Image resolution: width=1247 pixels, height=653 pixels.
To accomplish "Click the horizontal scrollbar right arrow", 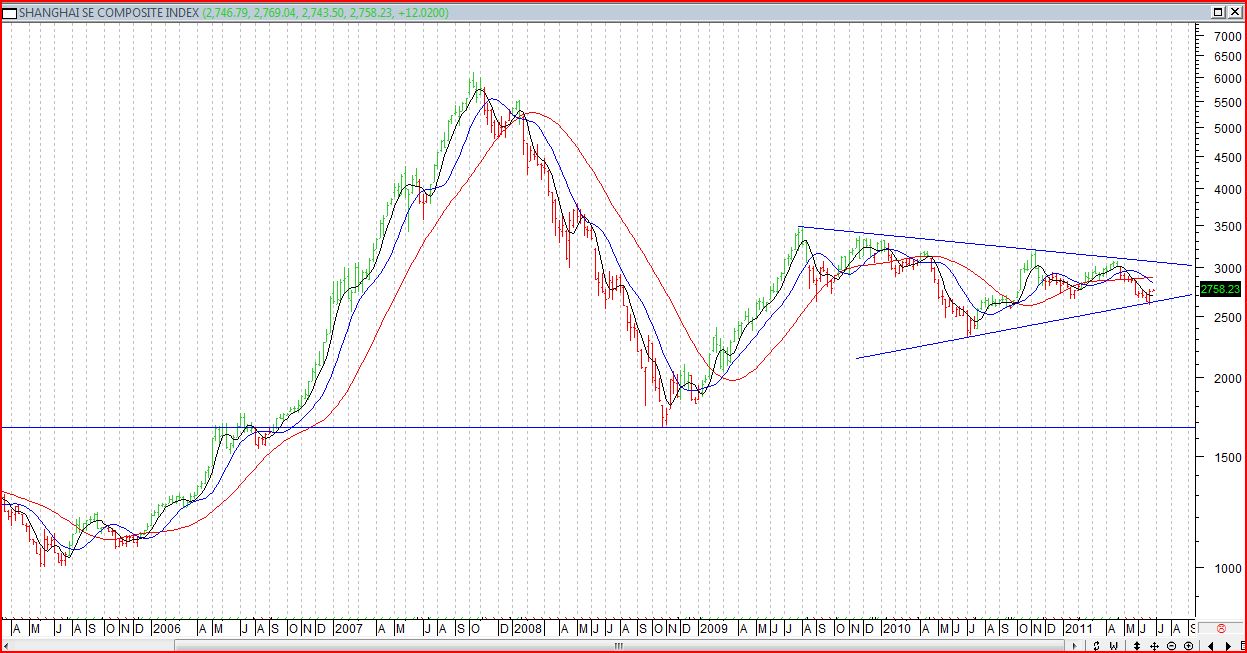I will 1074,646.
